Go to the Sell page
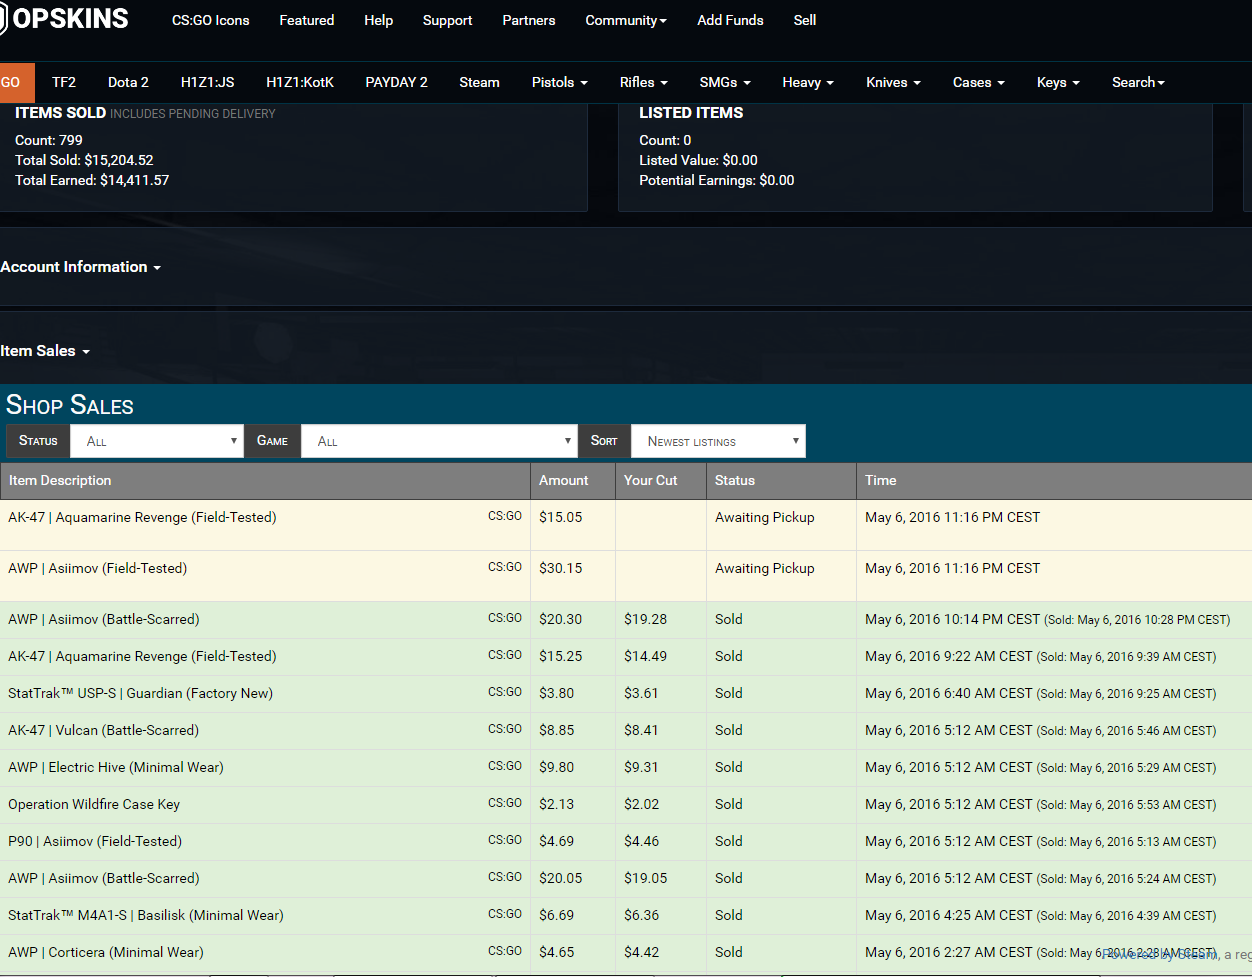Viewport: 1252px width, 977px height. coord(805,20)
